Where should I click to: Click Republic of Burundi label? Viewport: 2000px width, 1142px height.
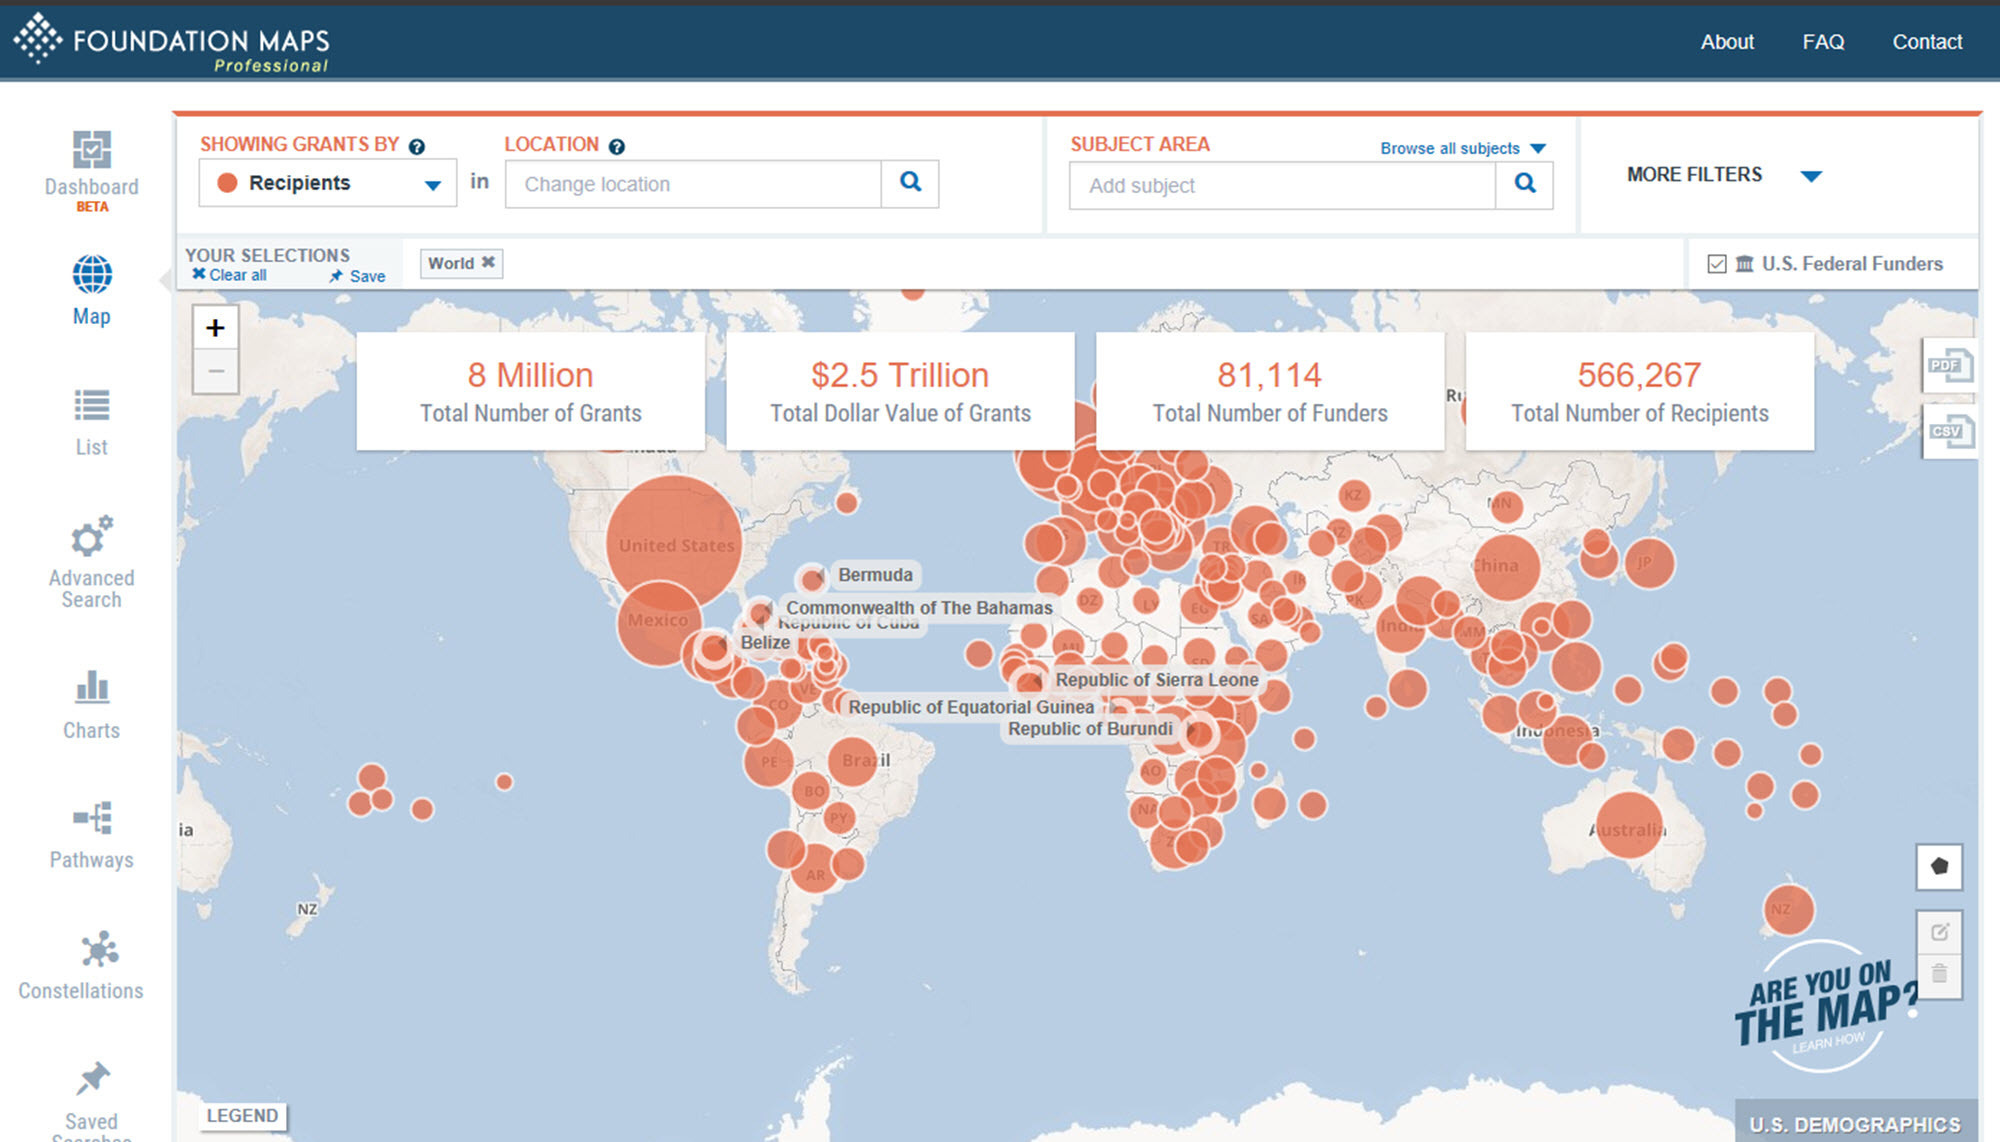(x=1090, y=729)
